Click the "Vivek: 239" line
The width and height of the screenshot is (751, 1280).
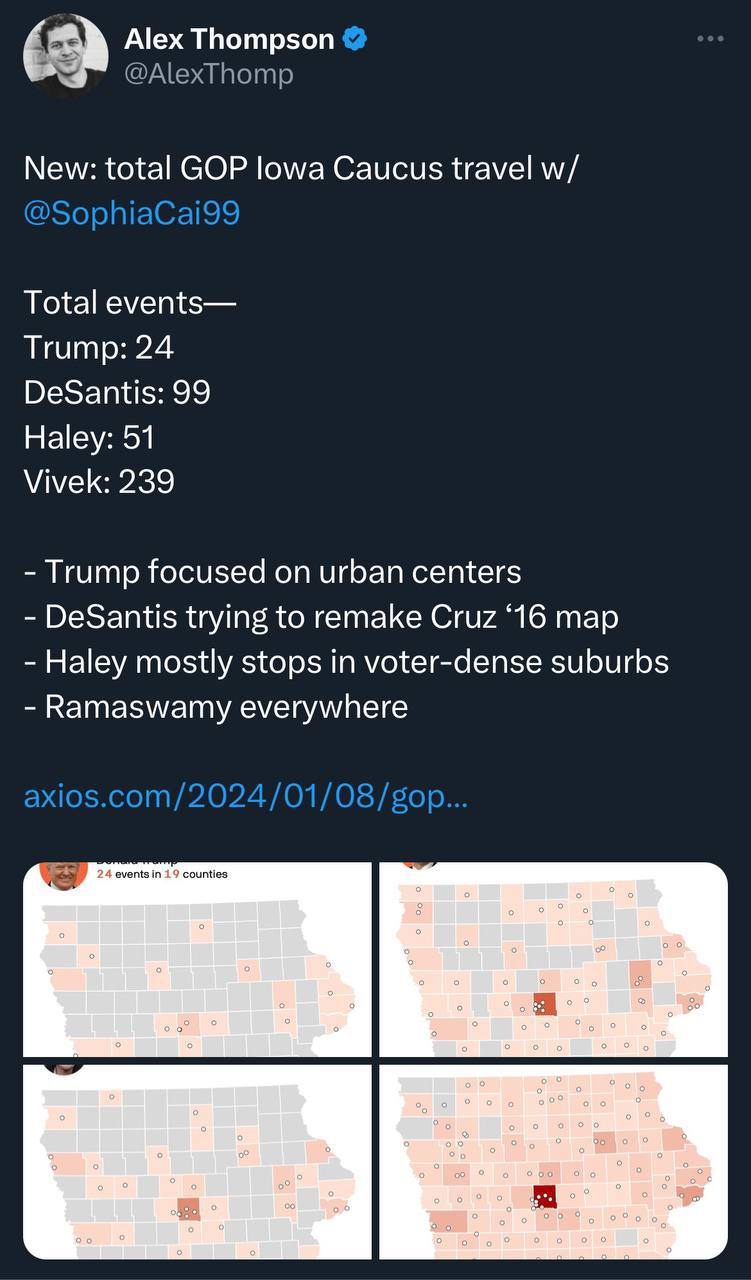pos(99,482)
